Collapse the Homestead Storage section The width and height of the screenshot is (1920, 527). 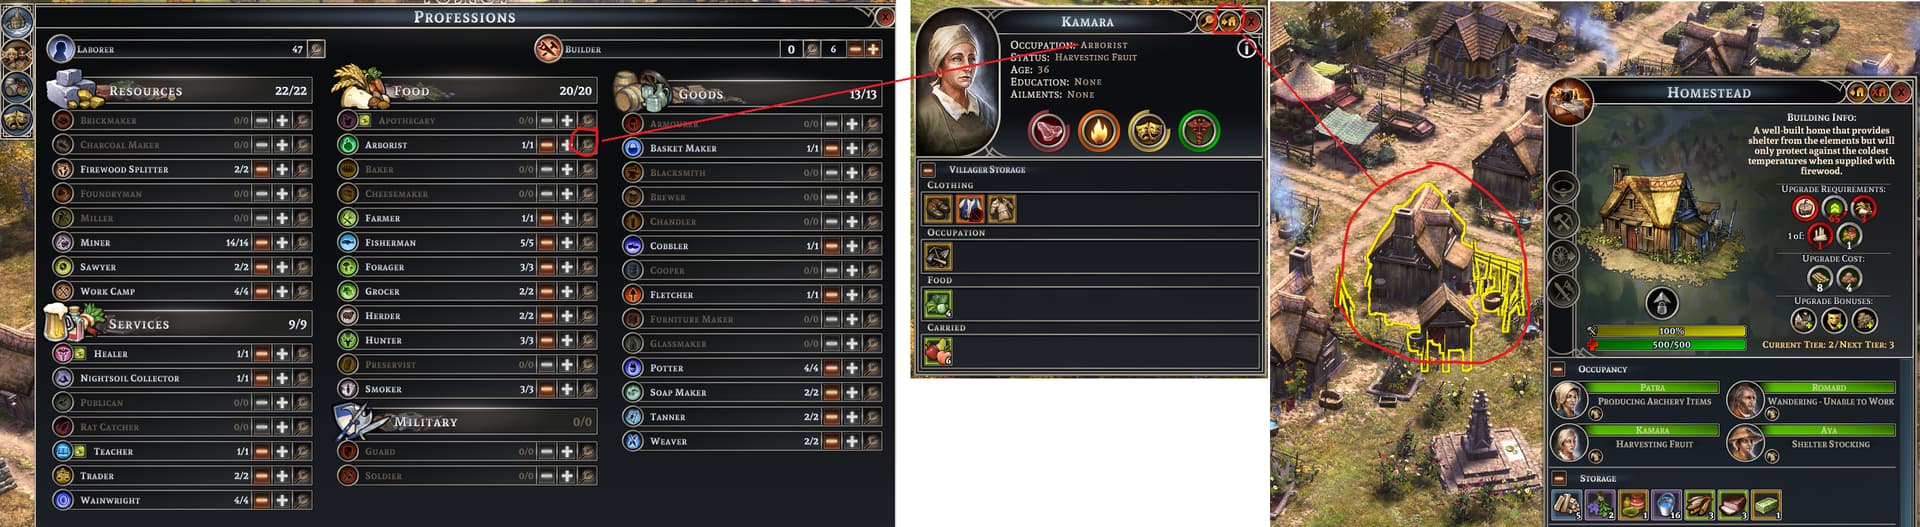1558,478
